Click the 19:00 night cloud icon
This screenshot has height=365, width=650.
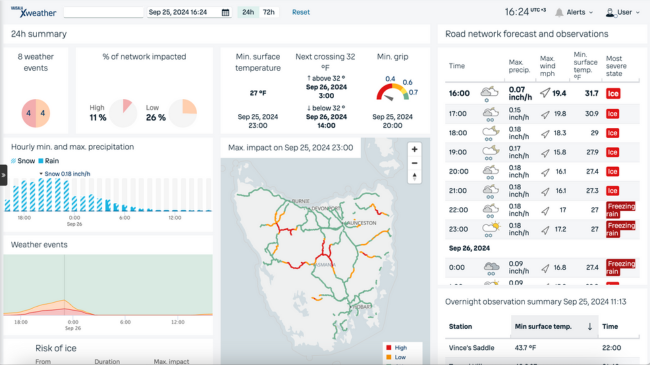(490, 152)
